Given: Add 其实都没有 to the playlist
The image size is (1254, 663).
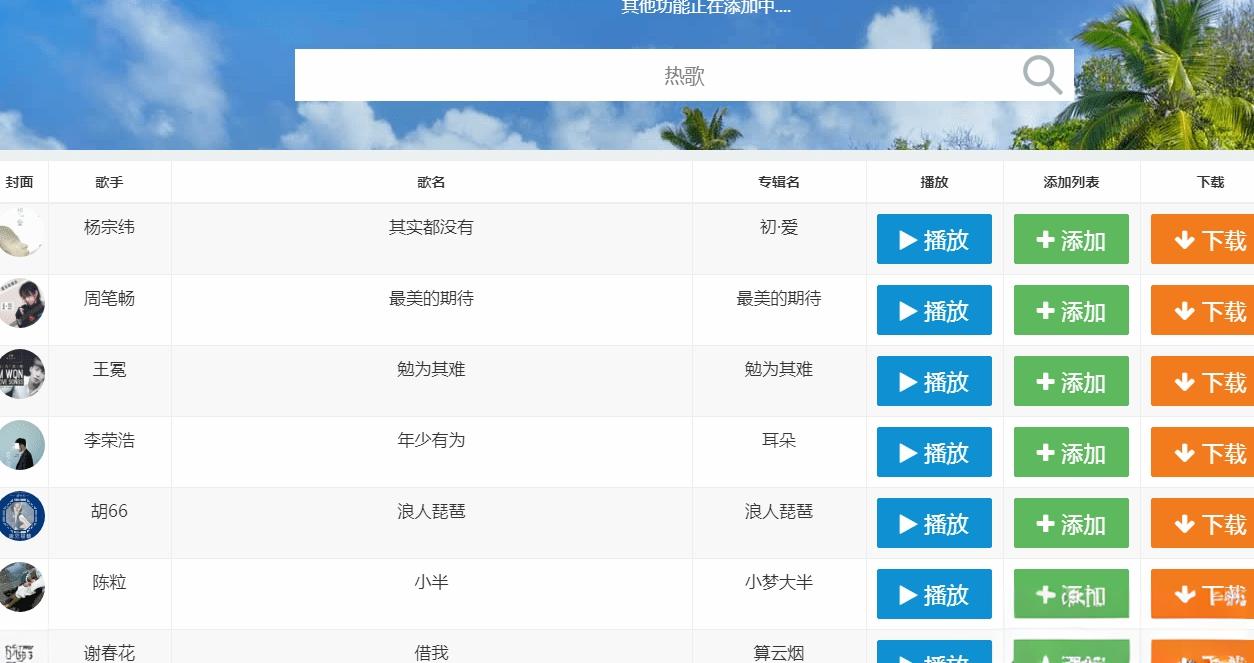Looking at the screenshot, I should (x=1071, y=239).
